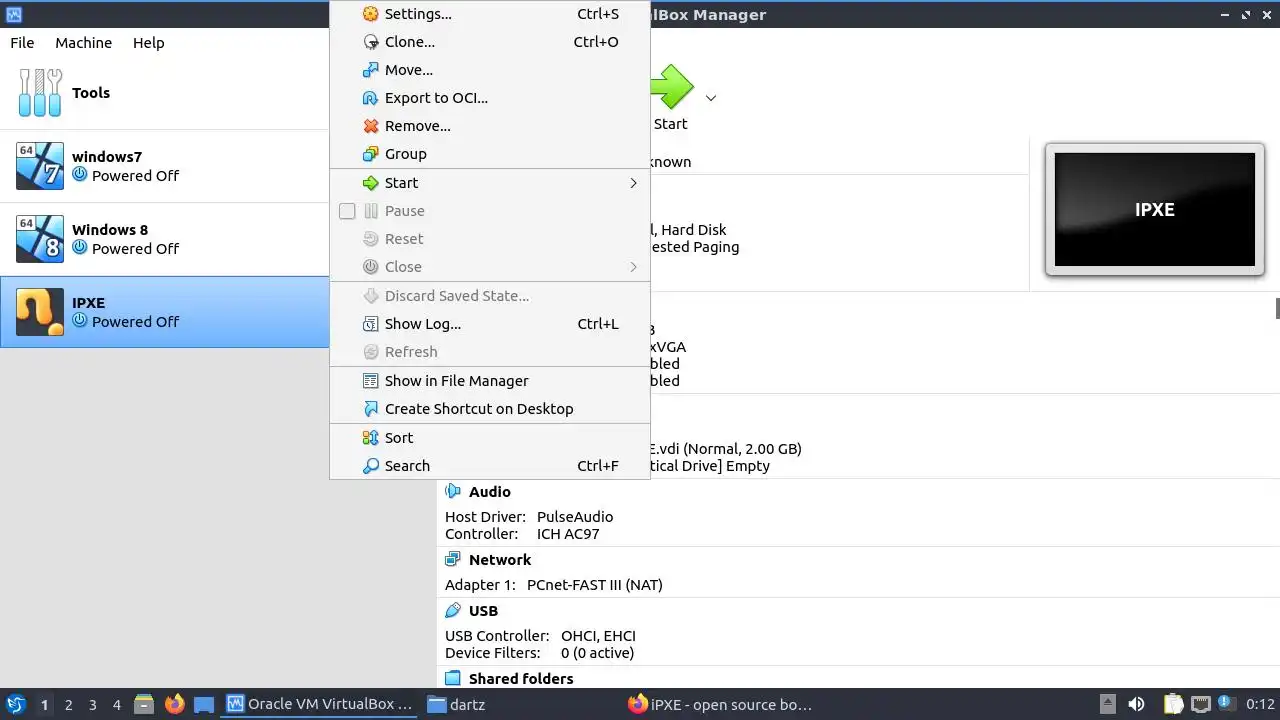Select Search in the context menu

[490, 466]
